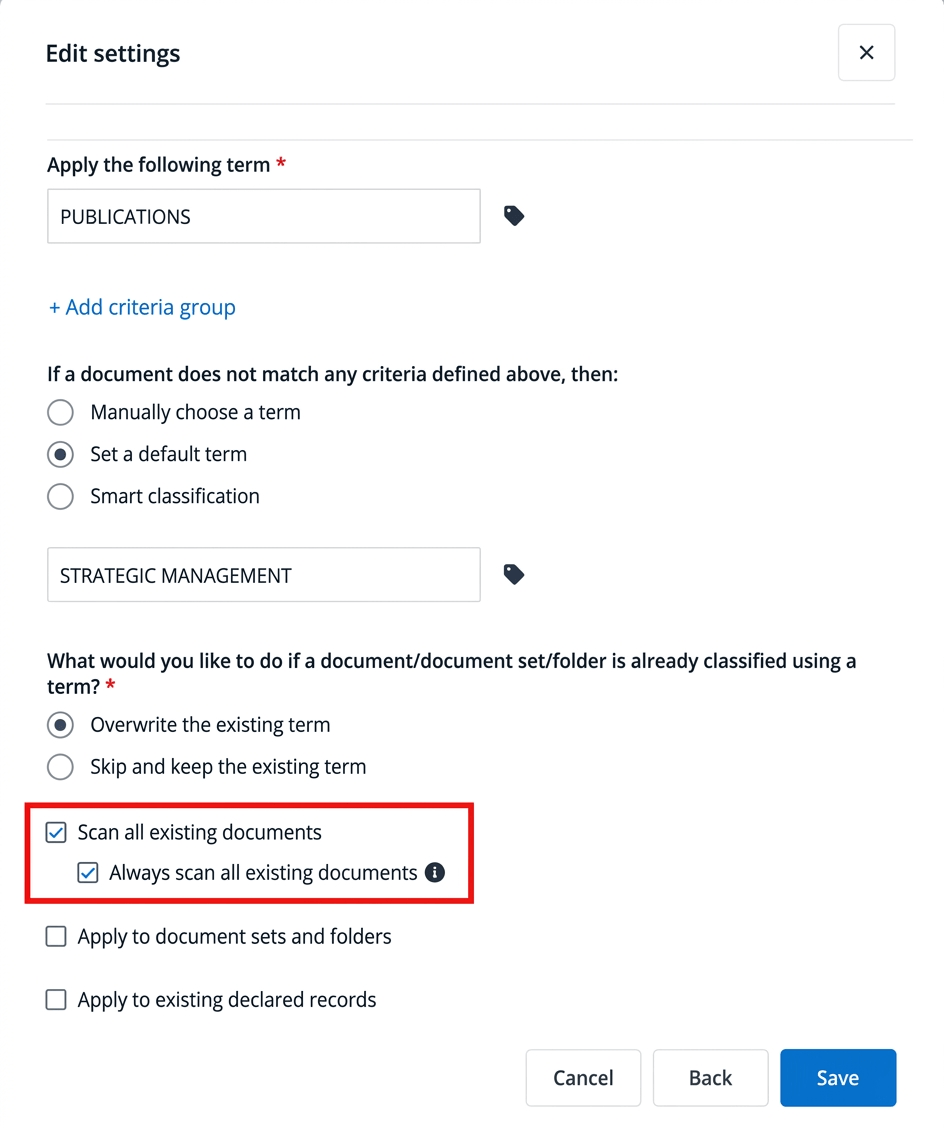Select Overwrite the existing term

[x=61, y=725]
